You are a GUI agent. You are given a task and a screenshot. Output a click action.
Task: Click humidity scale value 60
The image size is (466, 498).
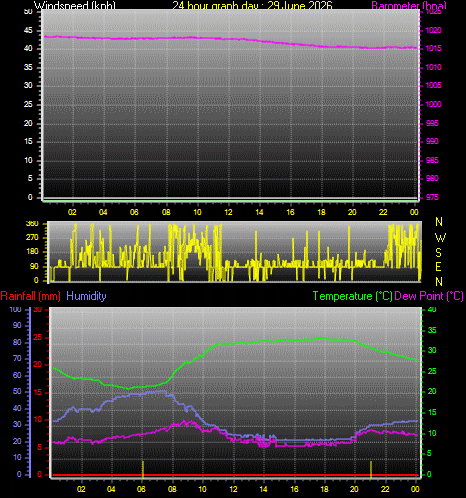17,375
